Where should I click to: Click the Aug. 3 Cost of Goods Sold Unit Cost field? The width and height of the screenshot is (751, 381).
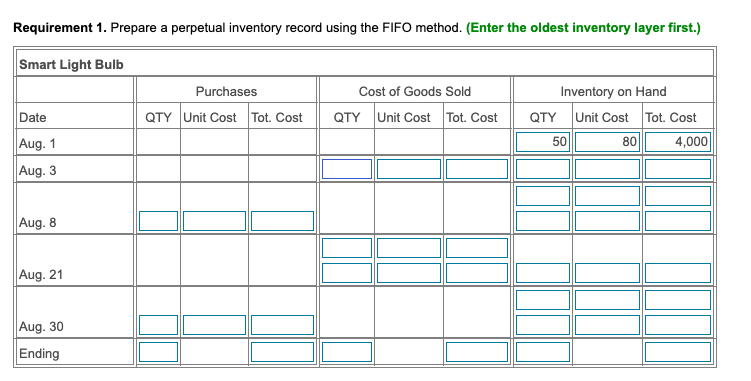[x=409, y=169]
